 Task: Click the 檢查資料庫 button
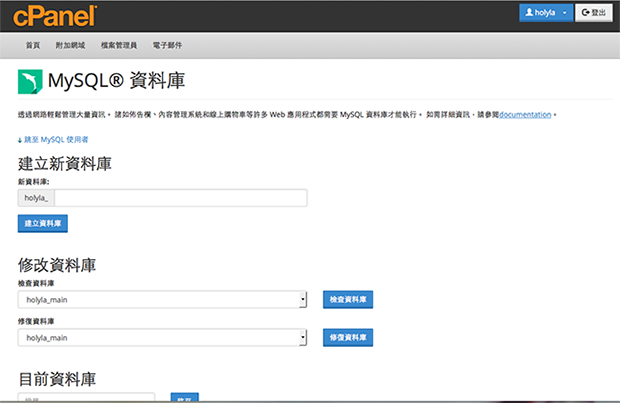(x=348, y=299)
